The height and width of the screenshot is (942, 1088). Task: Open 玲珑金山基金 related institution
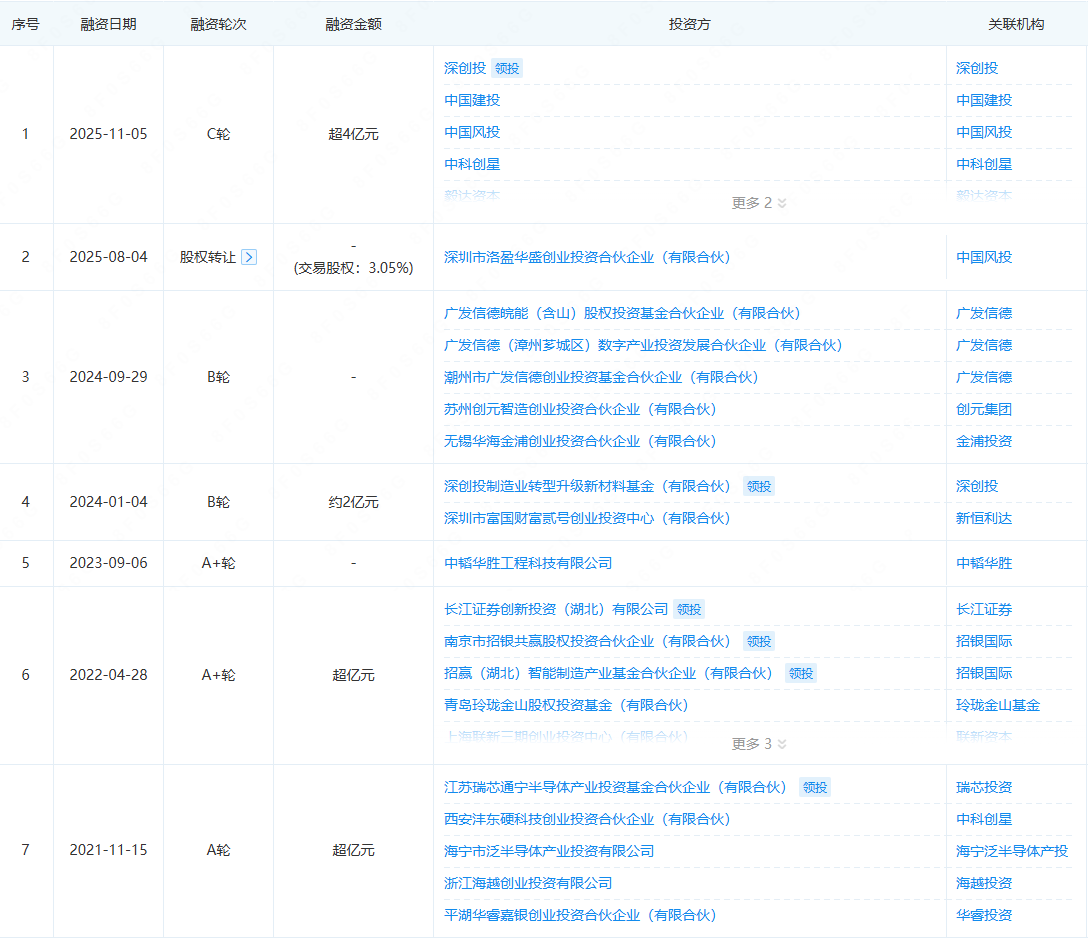pos(998,705)
